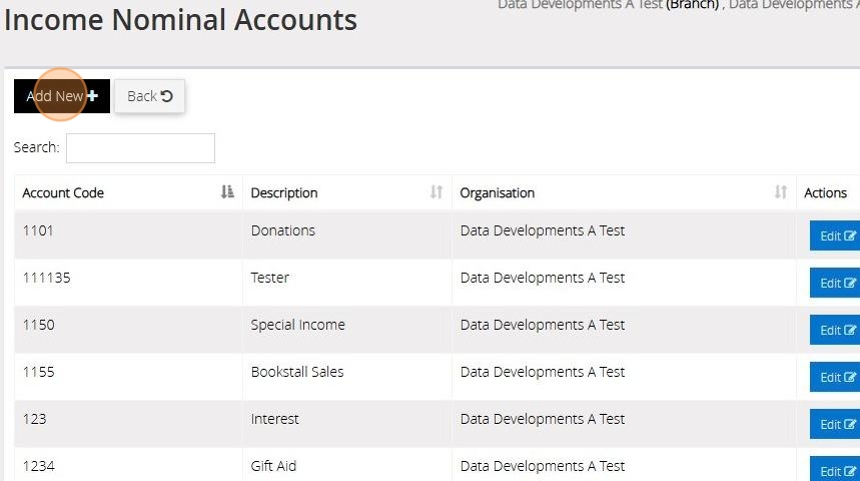Type in the Search input field
This screenshot has height=481, width=860.
tap(140, 148)
